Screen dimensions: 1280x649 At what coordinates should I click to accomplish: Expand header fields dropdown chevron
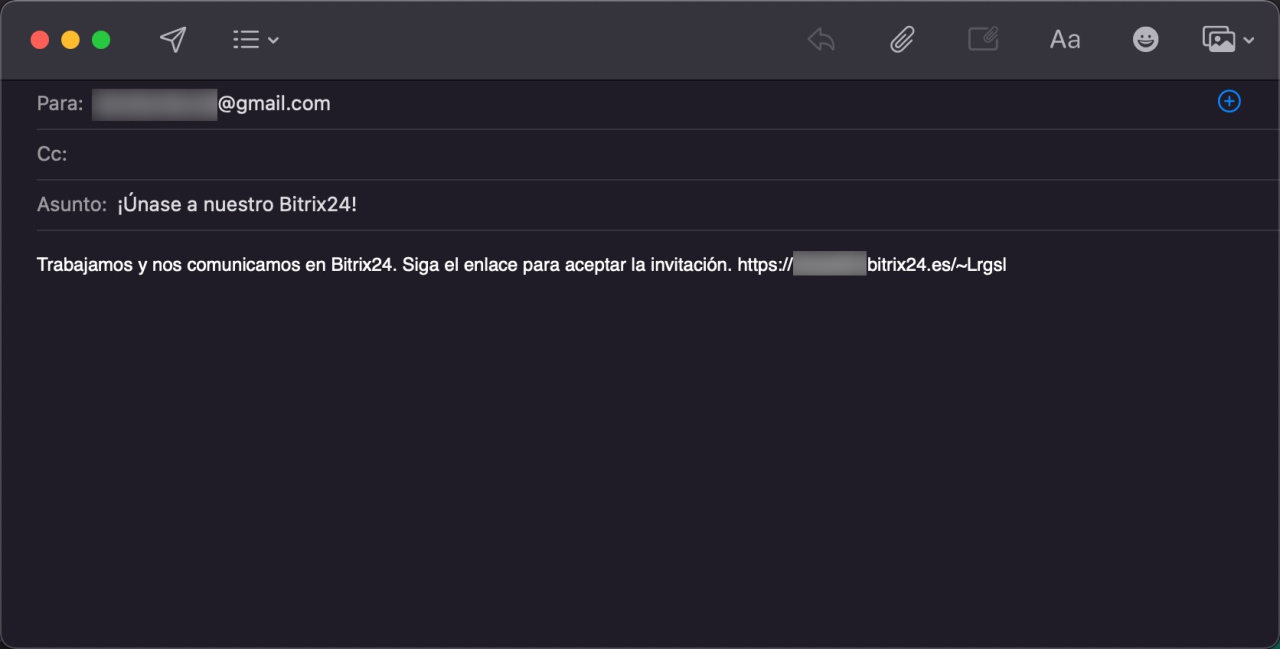[273, 41]
